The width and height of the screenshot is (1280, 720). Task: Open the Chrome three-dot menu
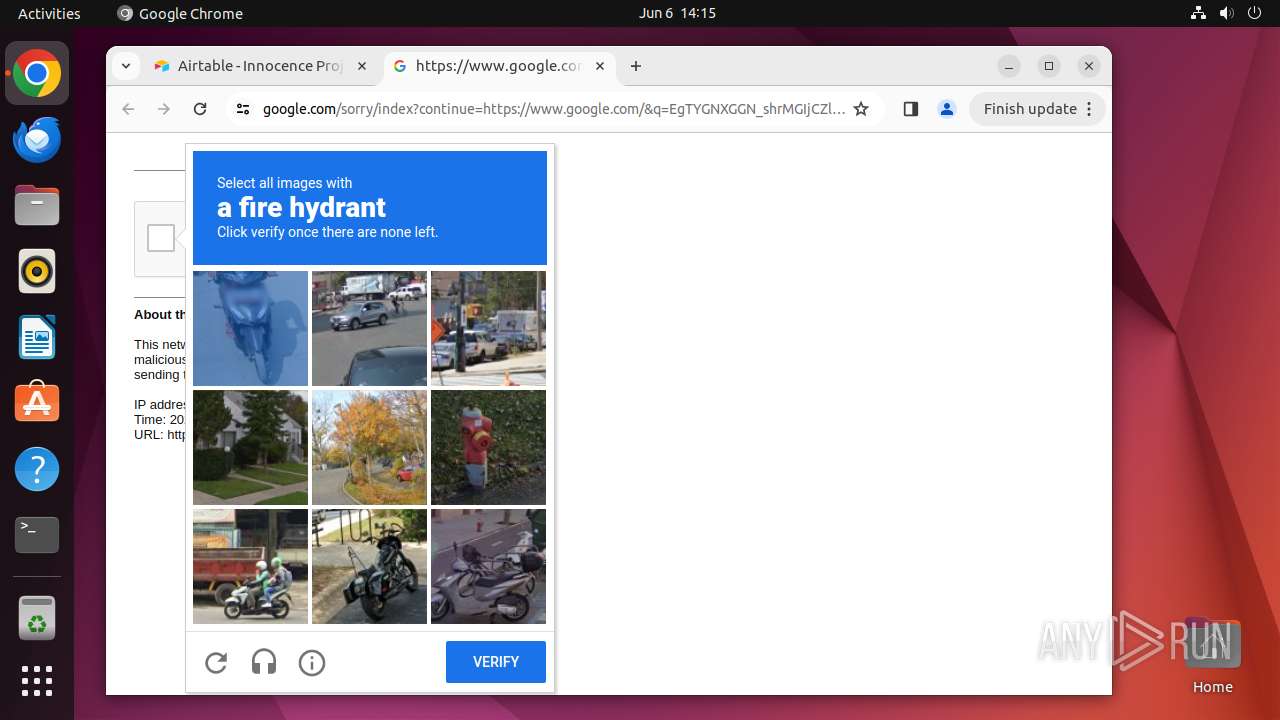(x=1090, y=109)
